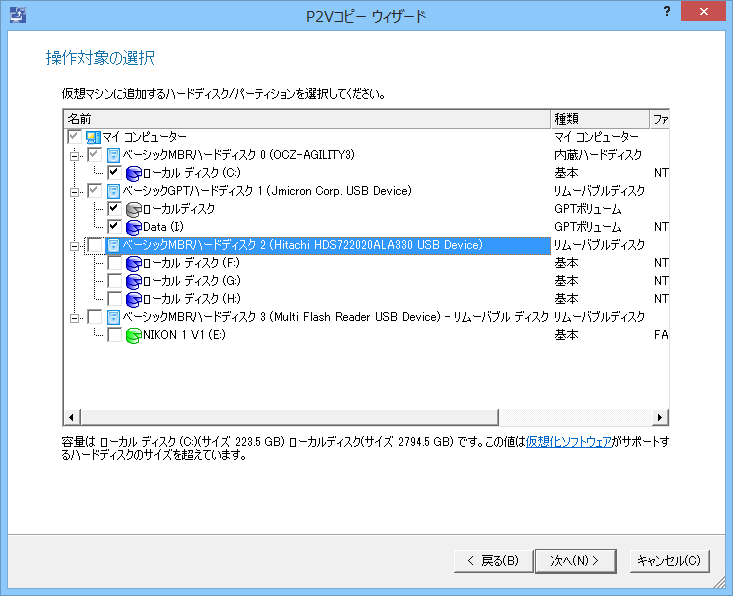The image size is (733, 596).
Task: Click the wizard app icon in title bar
Action: click(18, 15)
